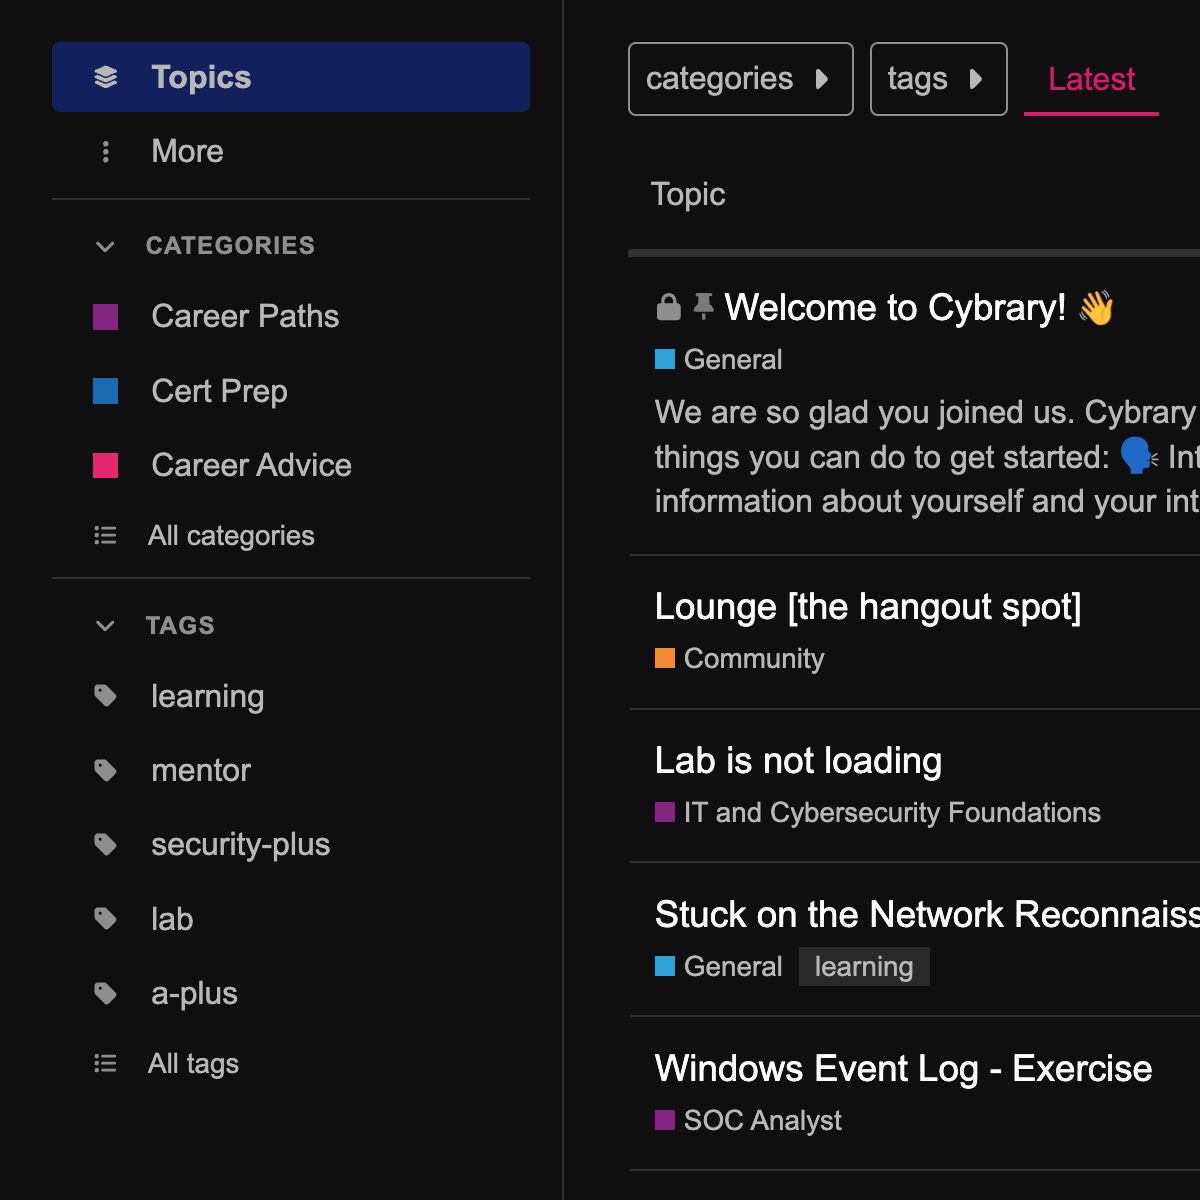
Task: Click the list icon beside All categories
Action: (105, 536)
